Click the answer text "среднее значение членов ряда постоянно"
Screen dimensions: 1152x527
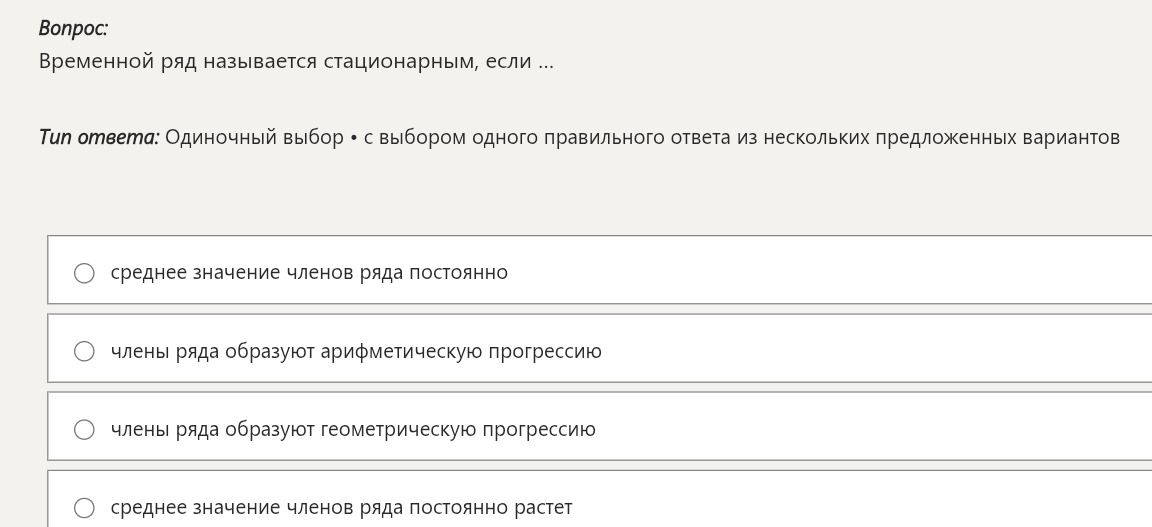[x=309, y=273]
